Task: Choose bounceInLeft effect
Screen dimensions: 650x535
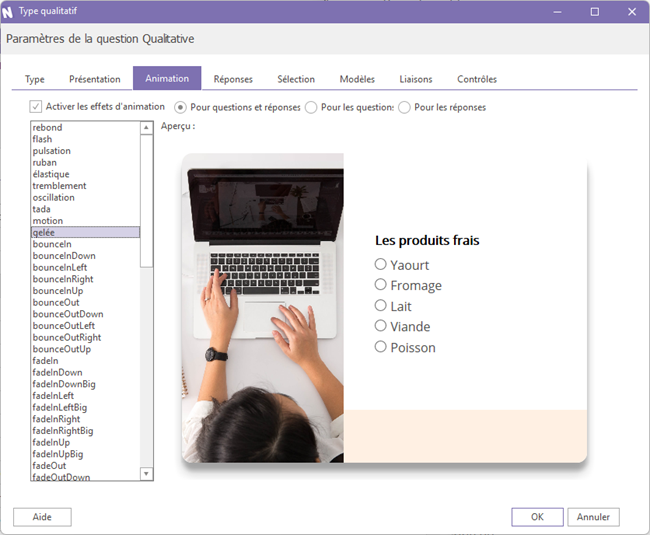Action: click(x=86, y=267)
